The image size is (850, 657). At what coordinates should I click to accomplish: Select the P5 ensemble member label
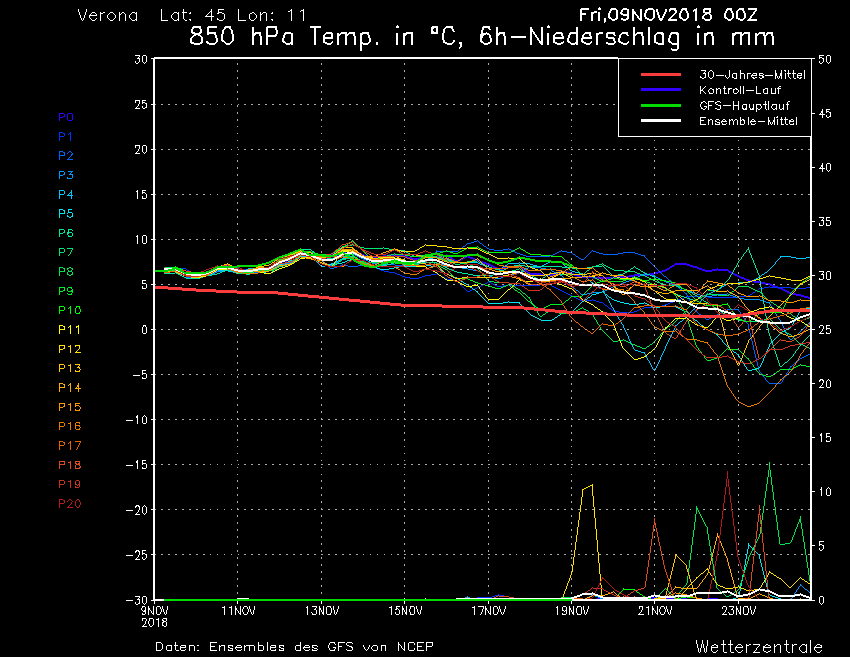(66, 214)
